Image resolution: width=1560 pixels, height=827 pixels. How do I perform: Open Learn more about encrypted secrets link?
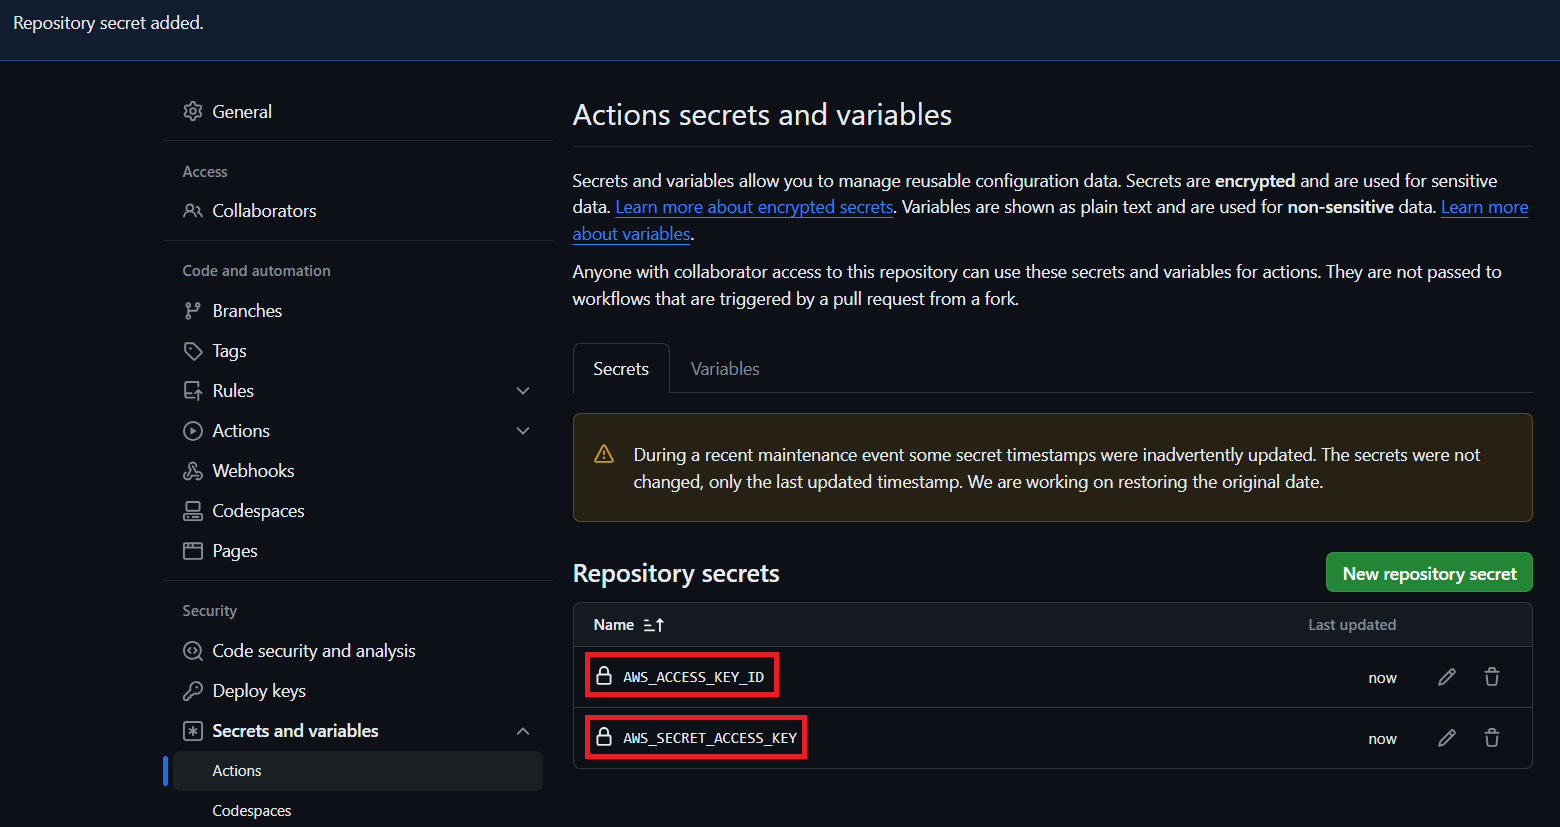point(754,207)
